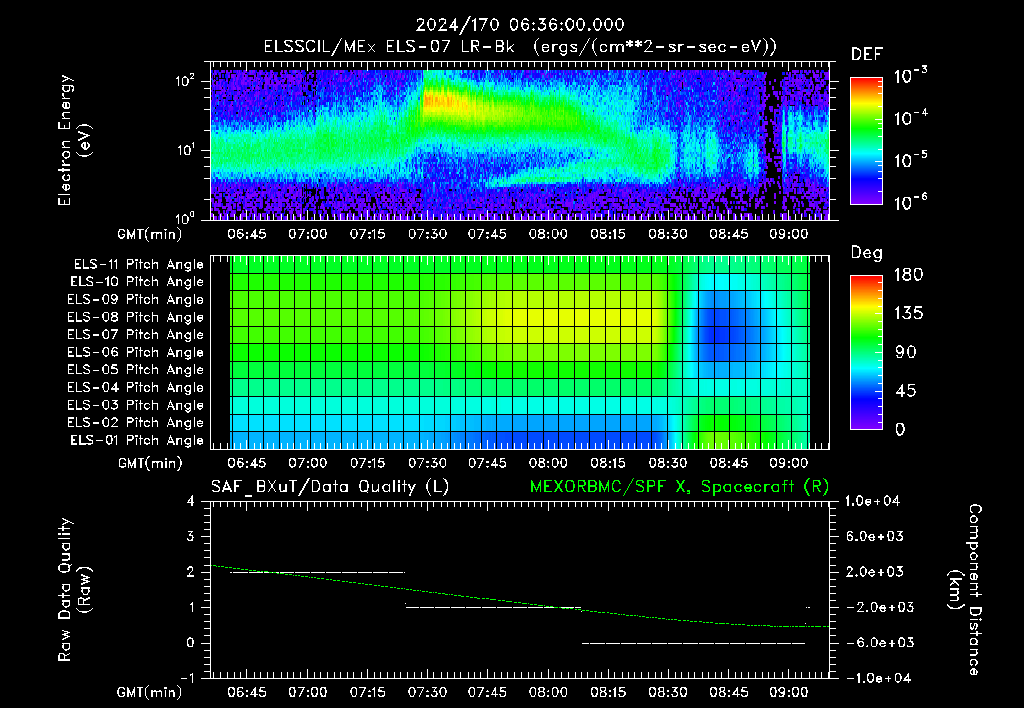
Task: Click the Deg pitch angle color bar
Action: [867, 352]
